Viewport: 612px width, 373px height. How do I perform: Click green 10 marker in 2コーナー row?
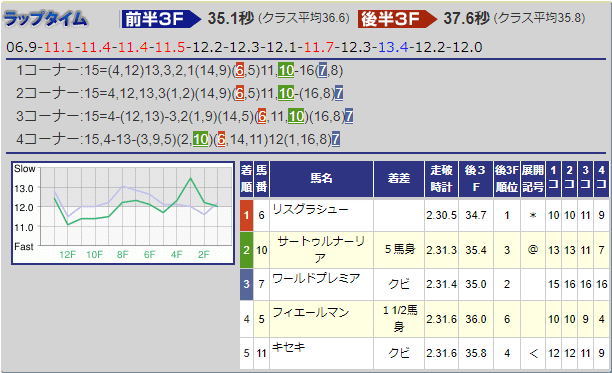coord(286,93)
